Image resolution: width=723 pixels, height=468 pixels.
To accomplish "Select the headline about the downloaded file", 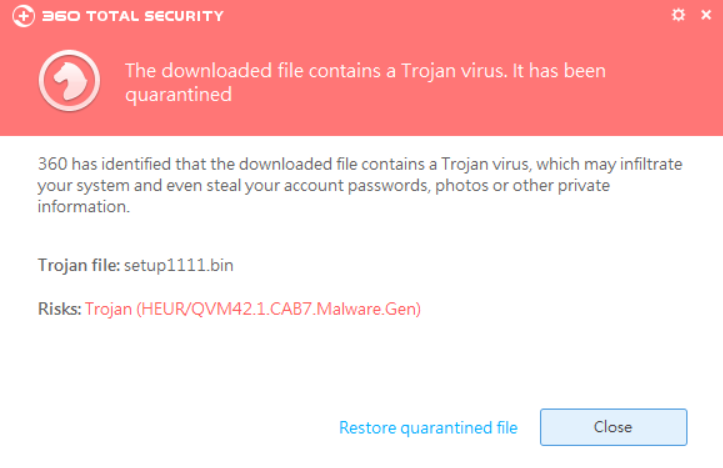I will point(365,83).
